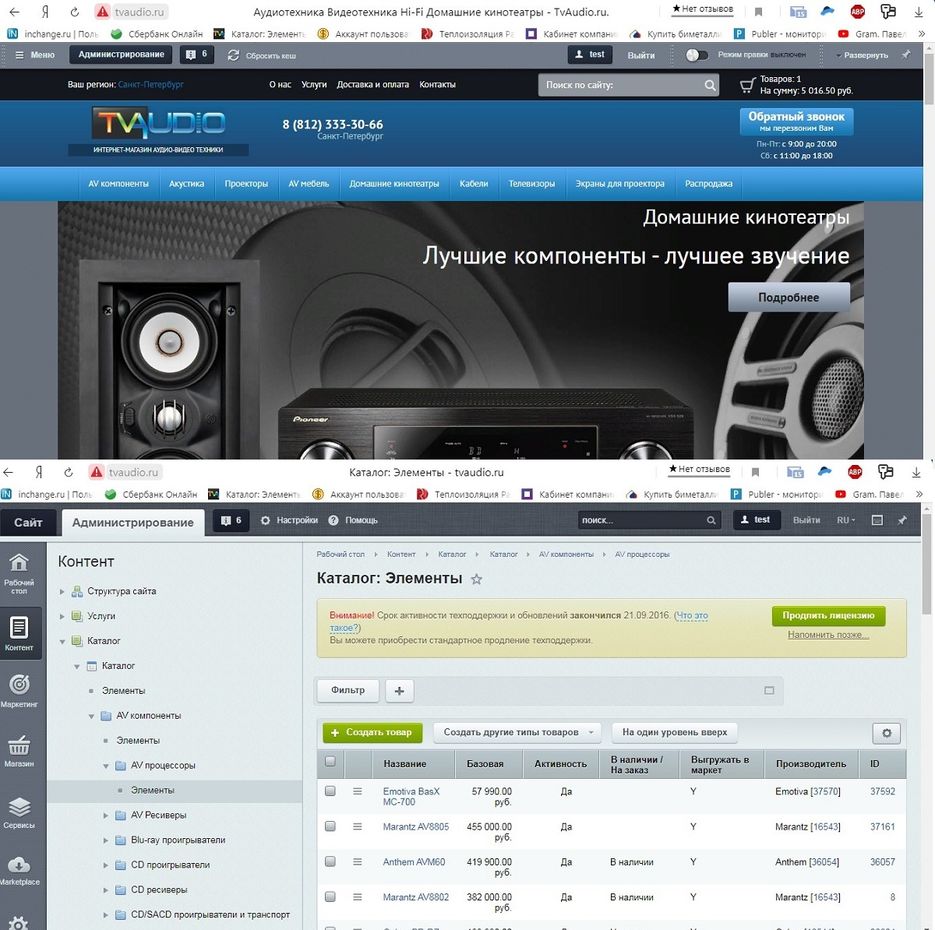Open Акустика site menu item
Viewport: 935px width, 930px height.
[x=187, y=184]
